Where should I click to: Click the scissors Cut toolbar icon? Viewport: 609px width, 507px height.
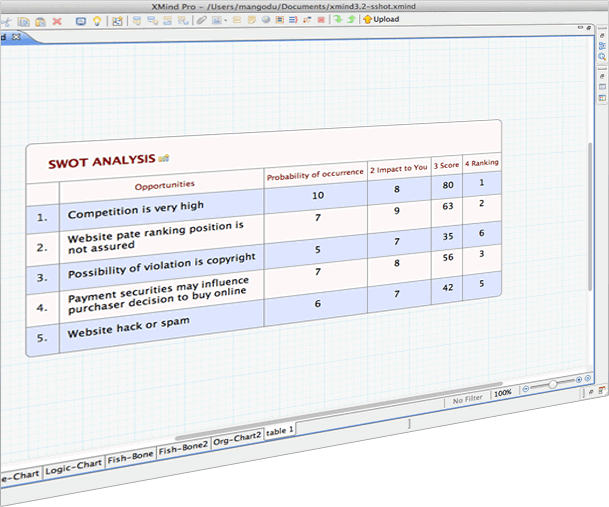coord(6,22)
